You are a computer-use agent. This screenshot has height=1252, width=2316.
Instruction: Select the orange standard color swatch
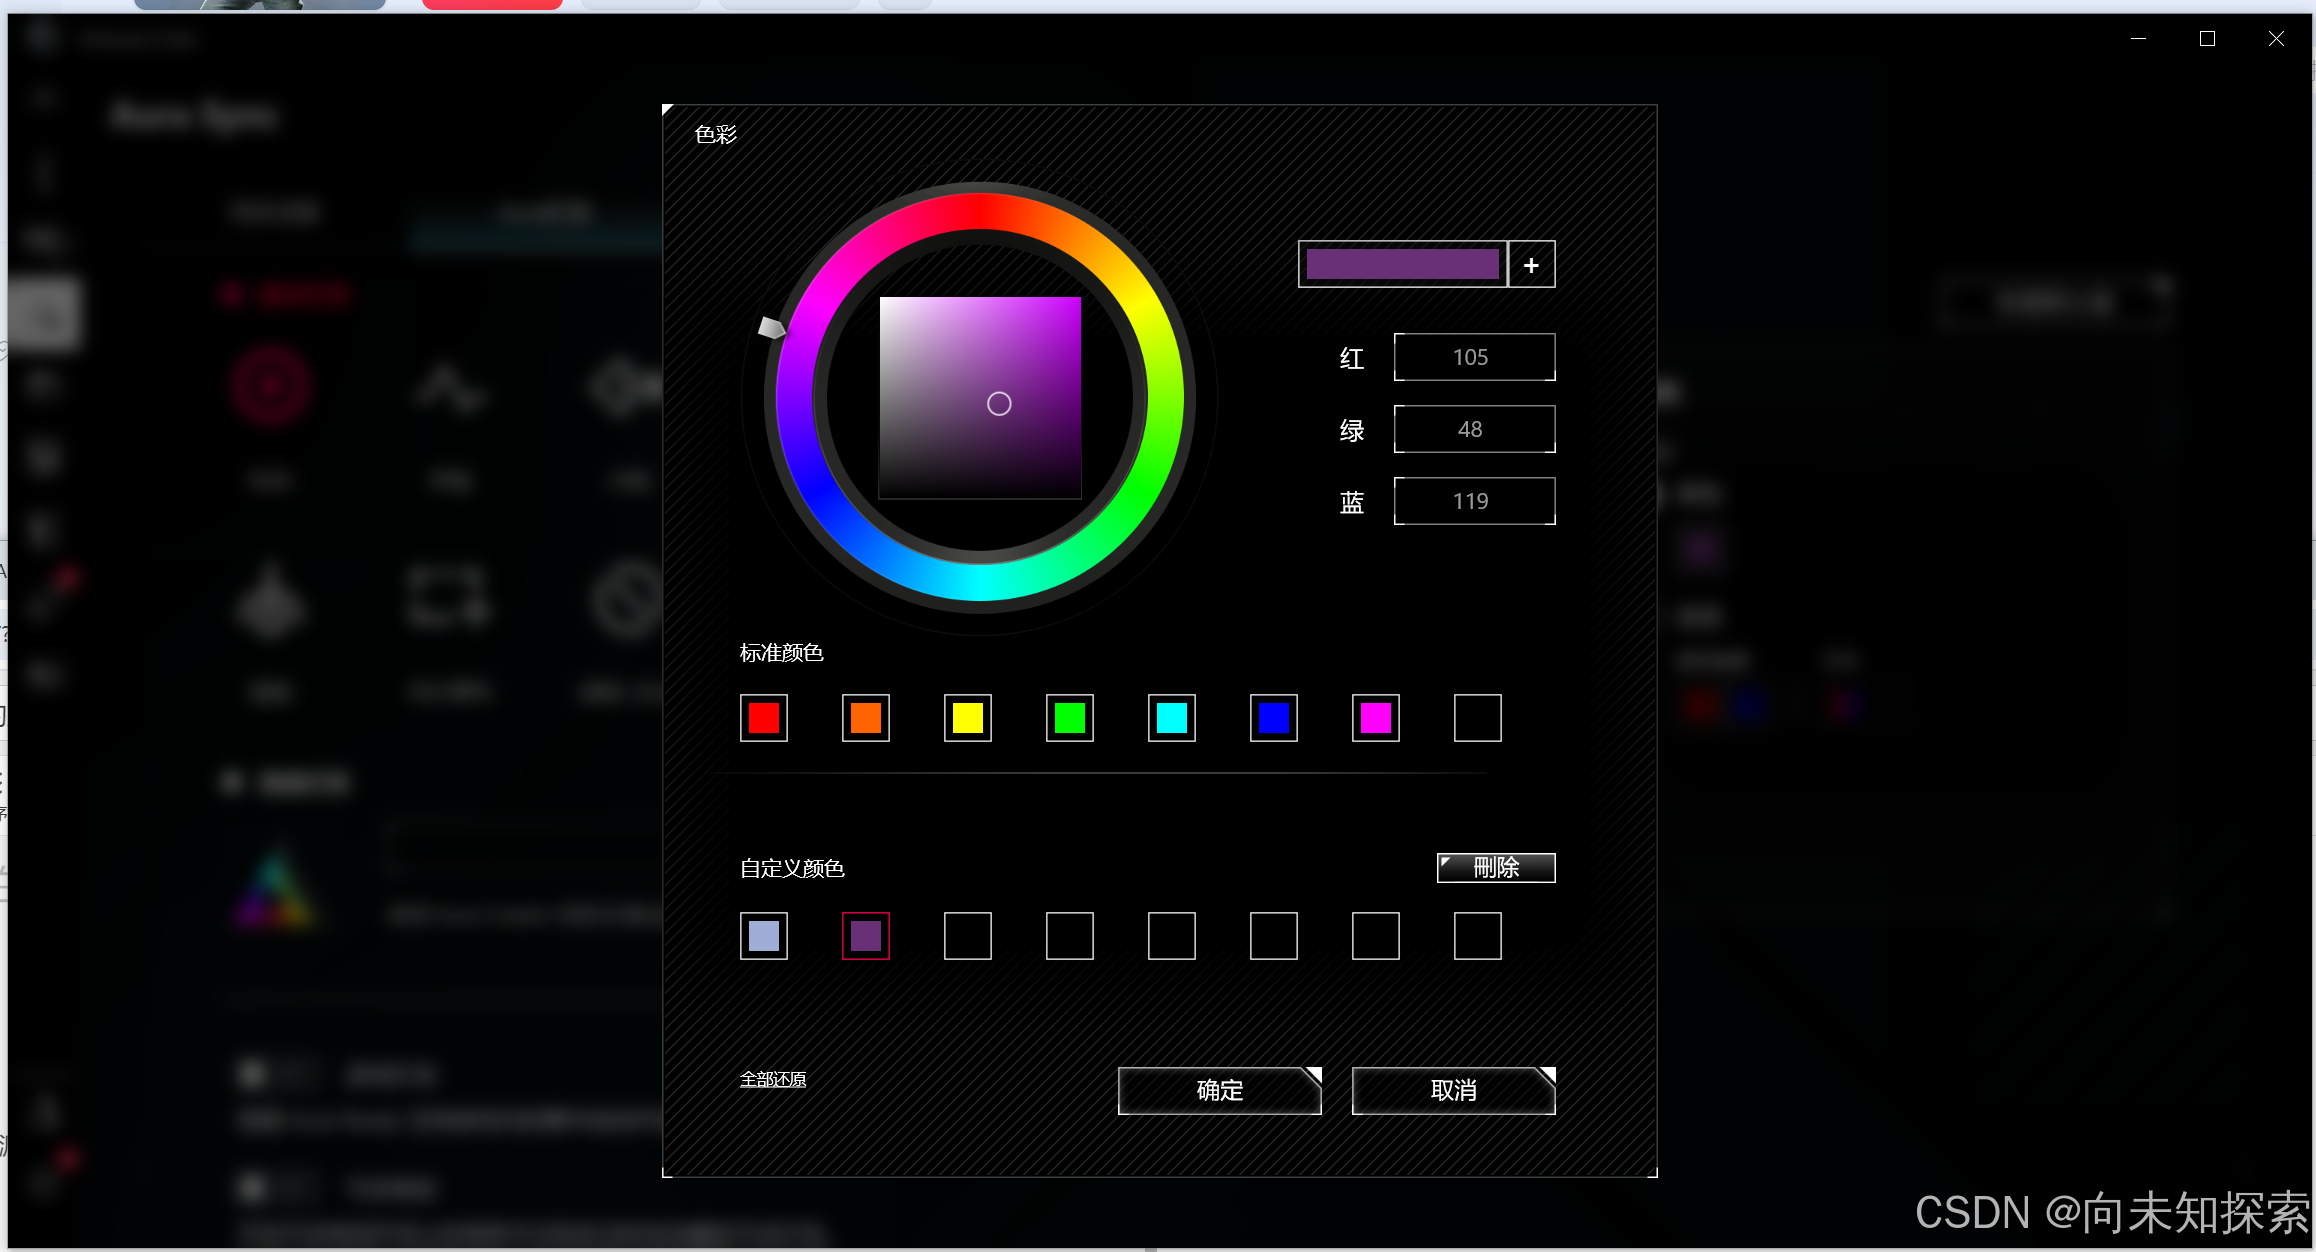(866, 718)
